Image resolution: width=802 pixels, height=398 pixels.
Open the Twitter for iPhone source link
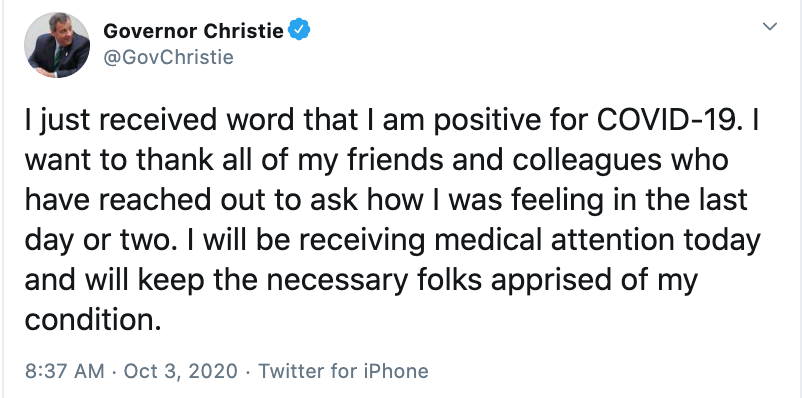point(343,371)
